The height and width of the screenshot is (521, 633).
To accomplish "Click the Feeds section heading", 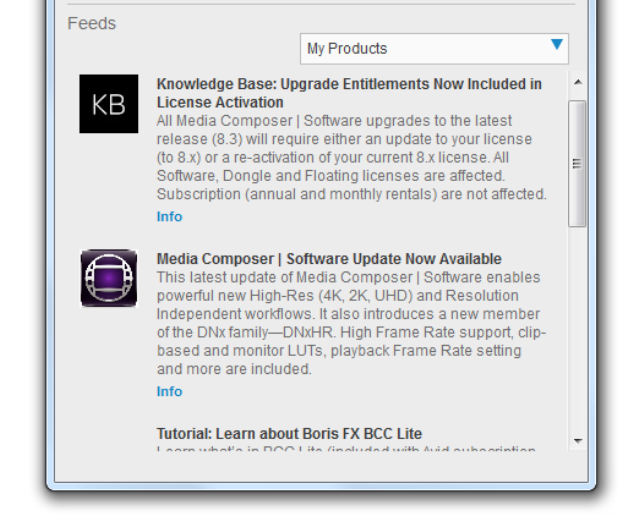I will [x=92, y=23].
